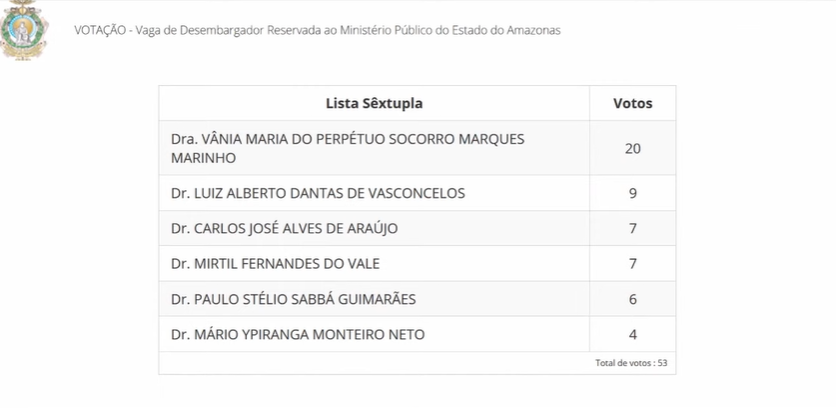
Task: Select Dr. Paulo Stélio Sabbá Guimarães row
Action: (417, 299)
